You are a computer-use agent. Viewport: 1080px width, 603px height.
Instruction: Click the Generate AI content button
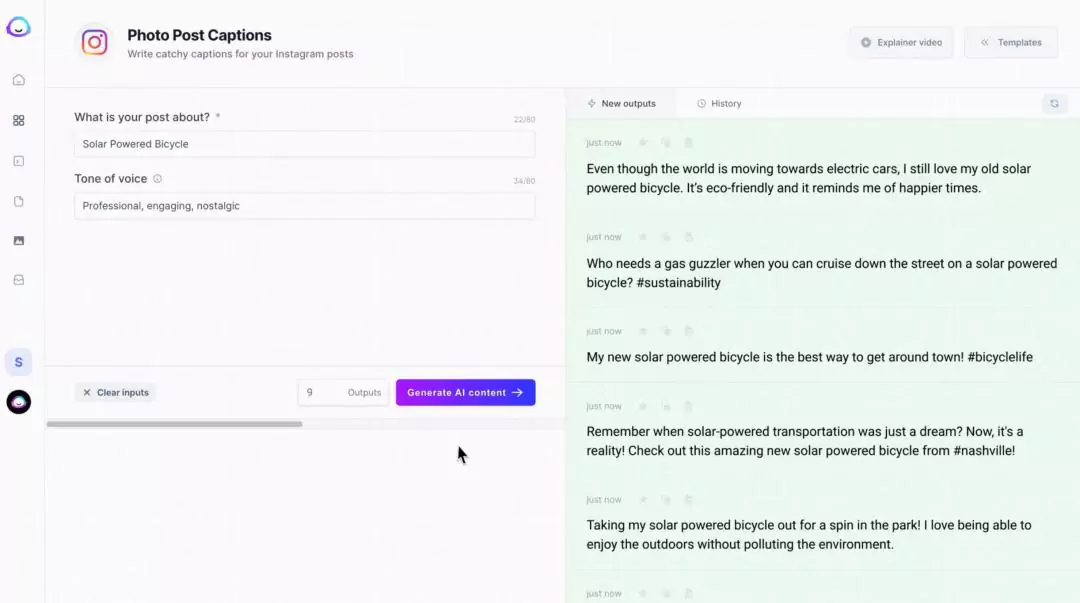click(x=466, y=392)
